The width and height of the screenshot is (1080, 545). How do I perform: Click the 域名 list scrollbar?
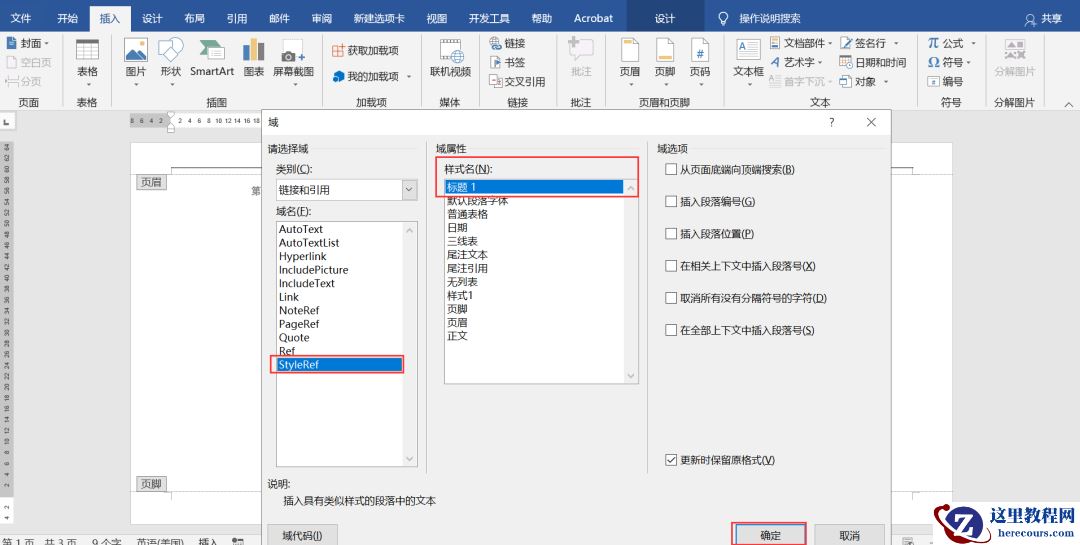410,344
